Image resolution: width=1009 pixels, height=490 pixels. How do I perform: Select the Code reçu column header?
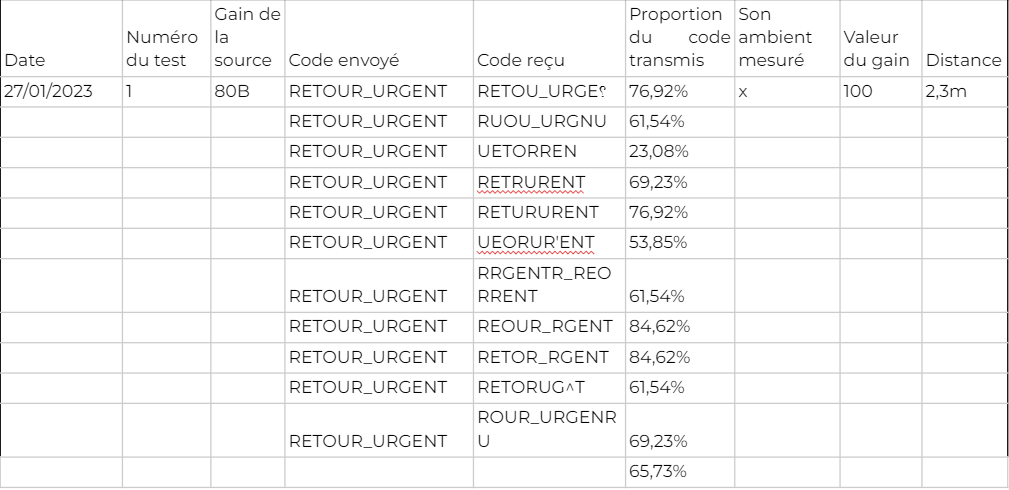point(550,39)
